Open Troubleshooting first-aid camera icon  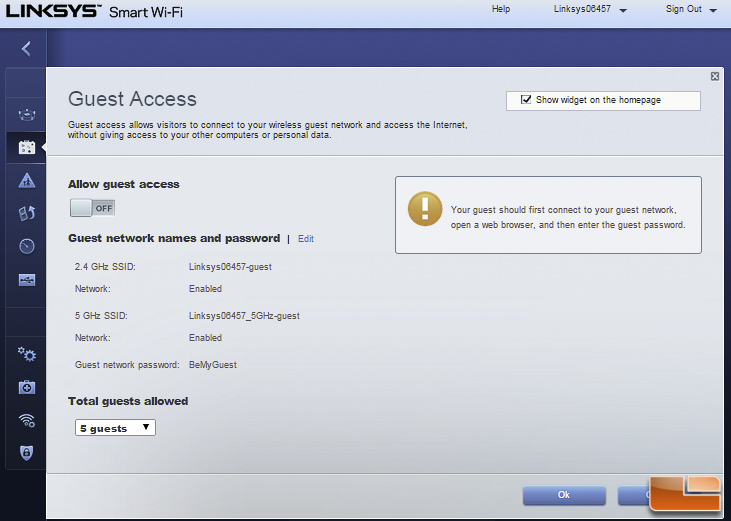pos(27,387)
